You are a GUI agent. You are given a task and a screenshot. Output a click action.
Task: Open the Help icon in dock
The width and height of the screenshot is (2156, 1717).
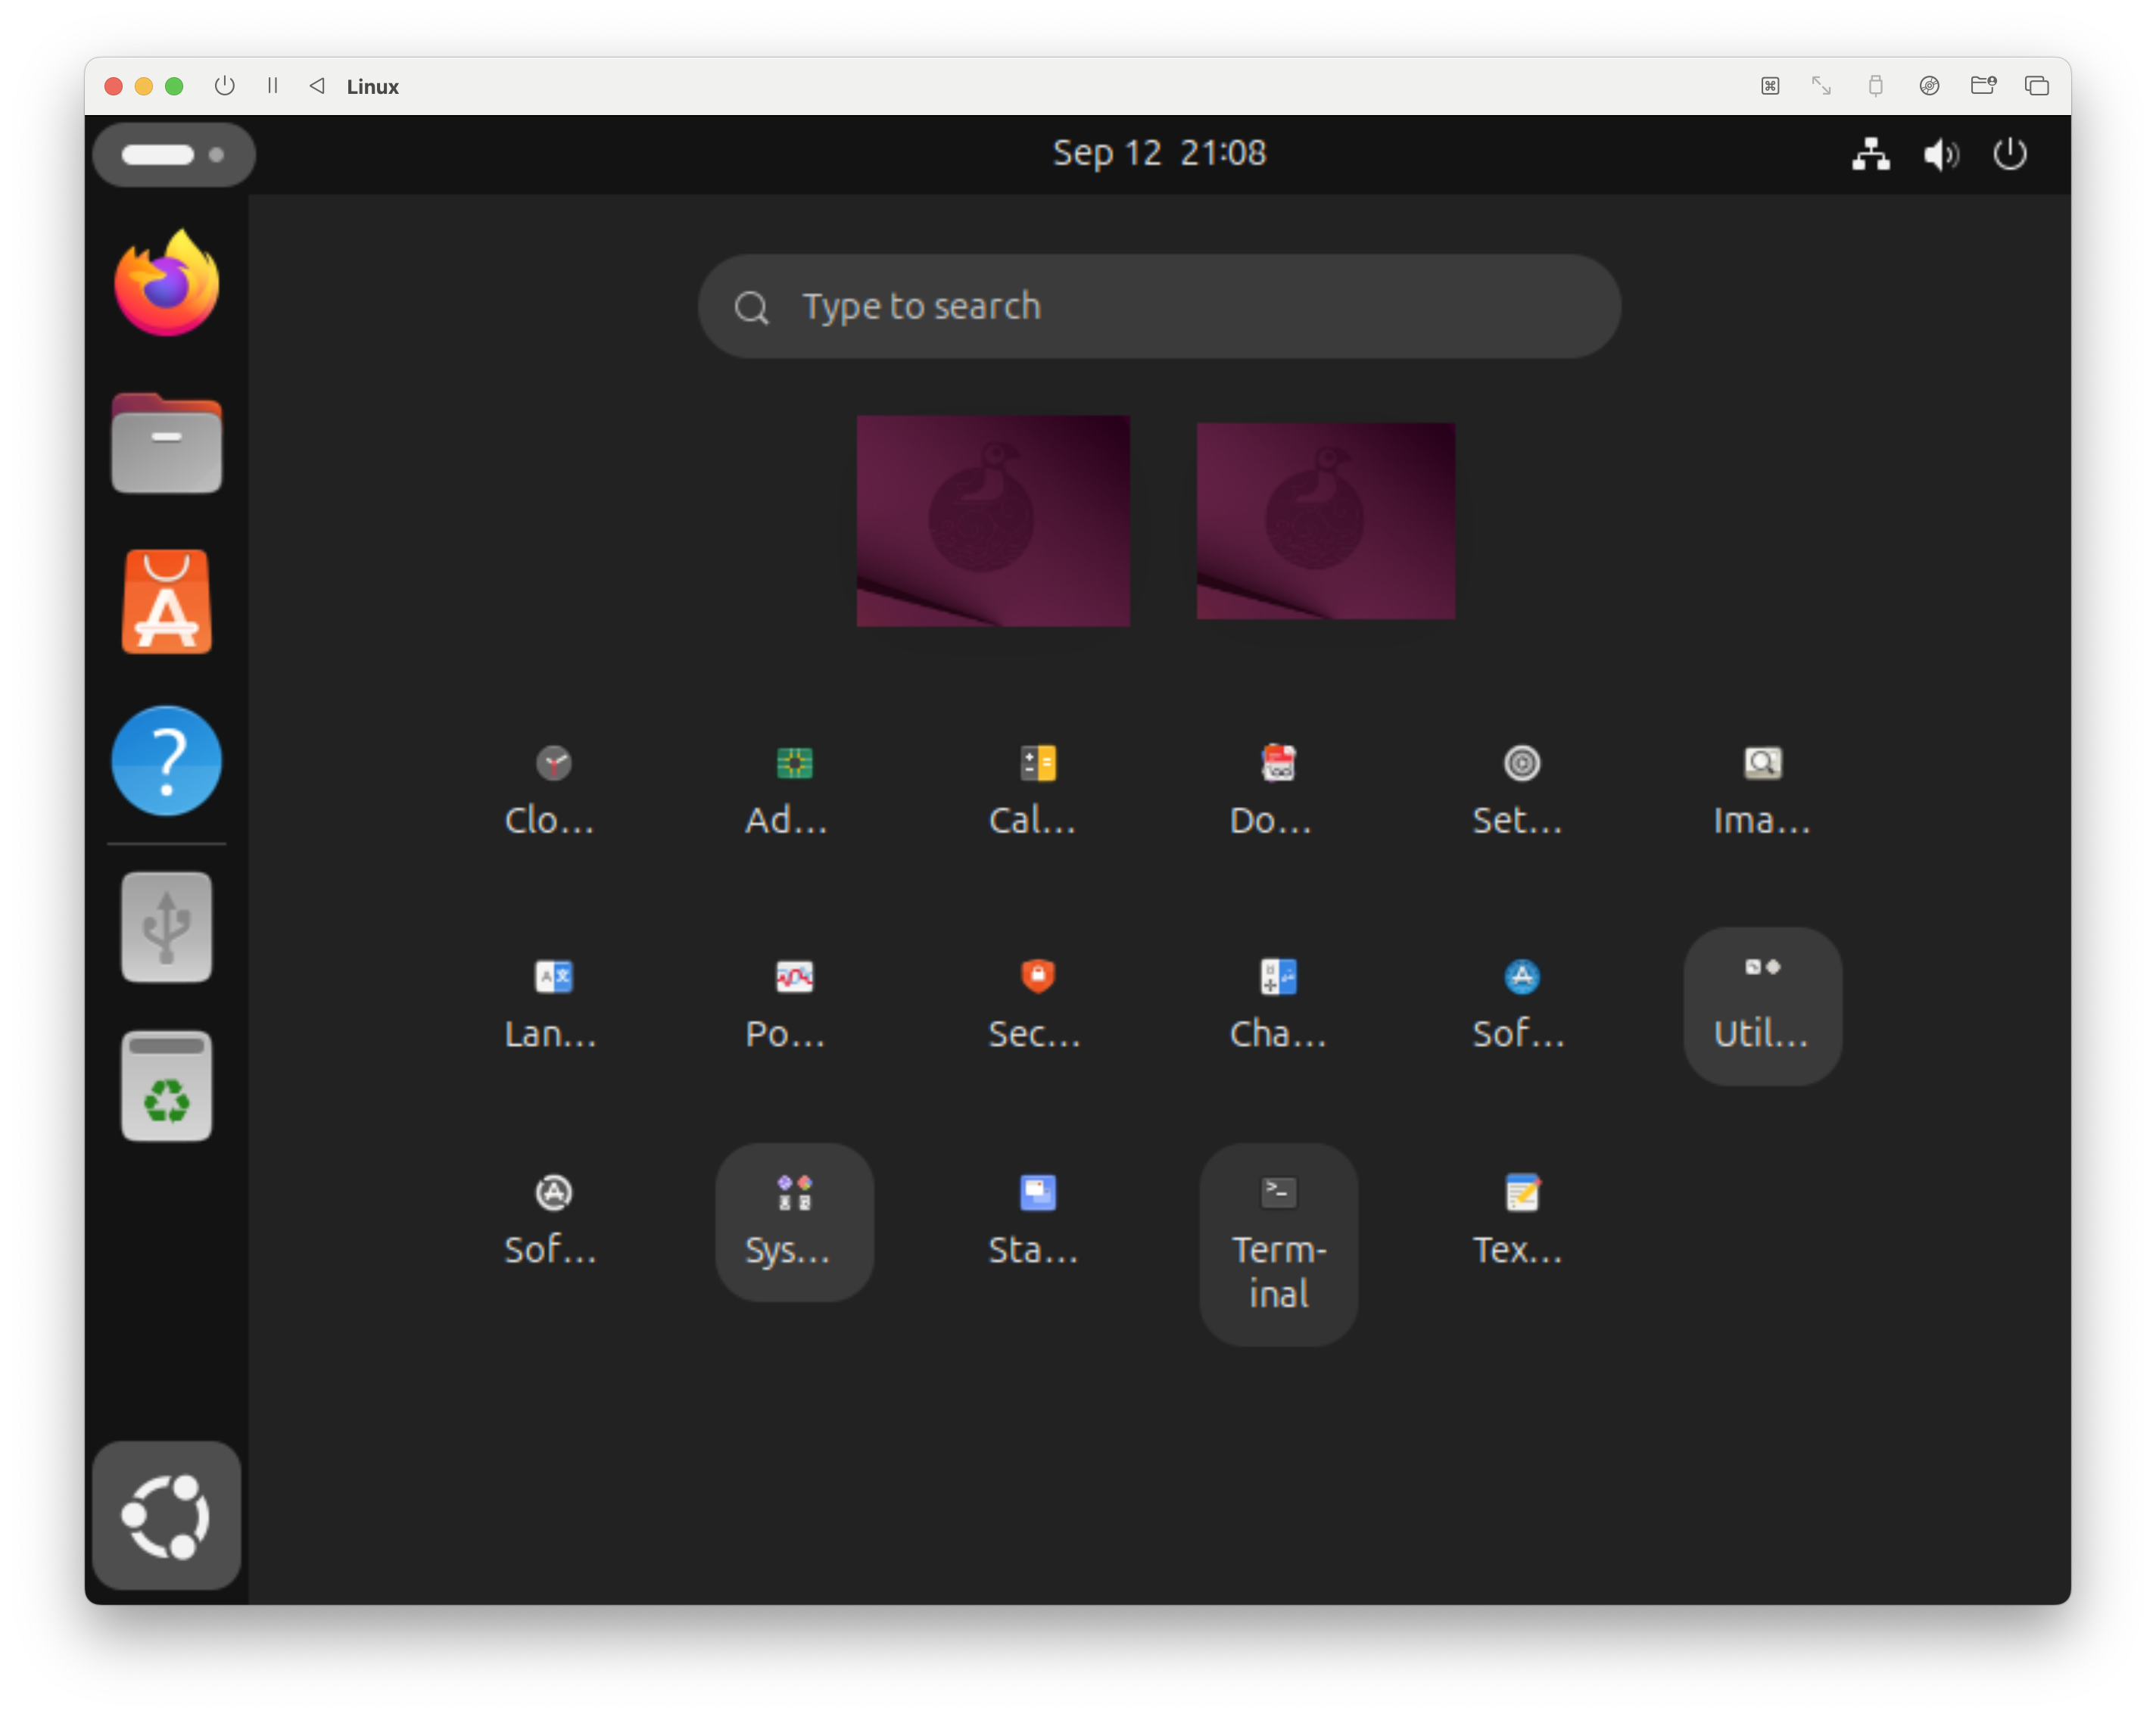pyautogui.click(x=166, y=761)
